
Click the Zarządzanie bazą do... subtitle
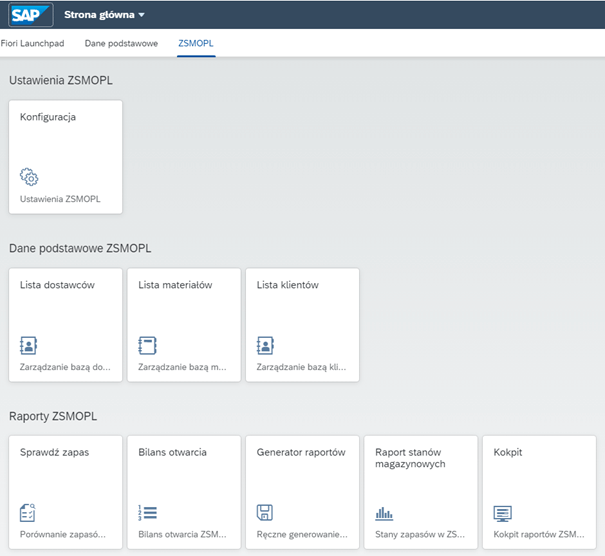point(65,367)
